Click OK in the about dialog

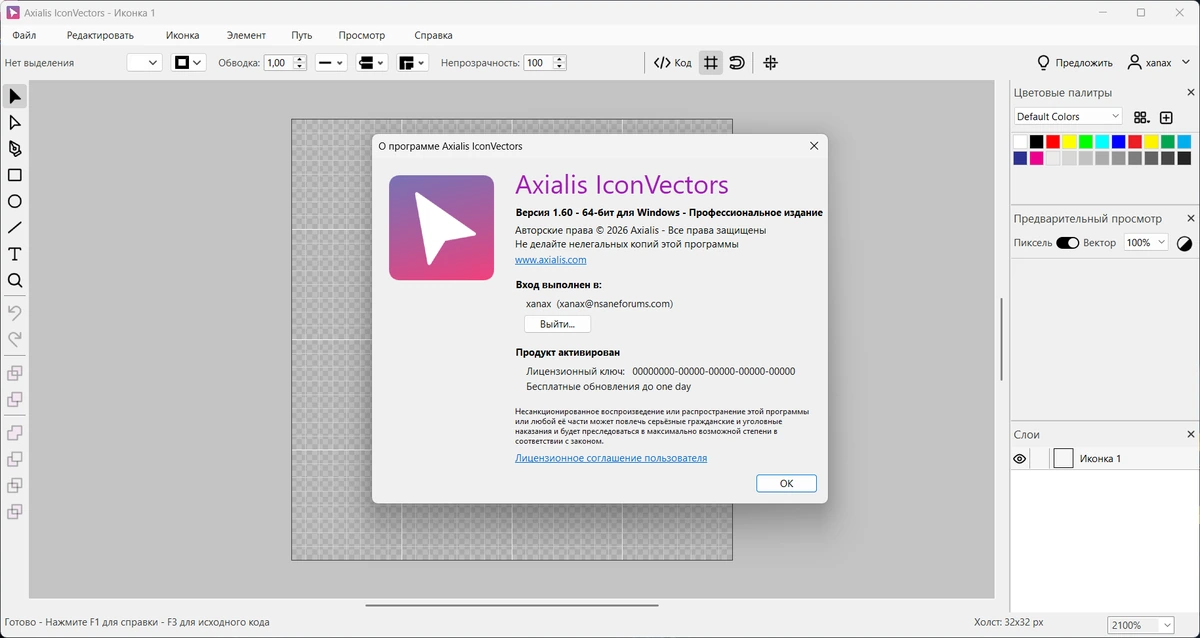pos(786,483)
